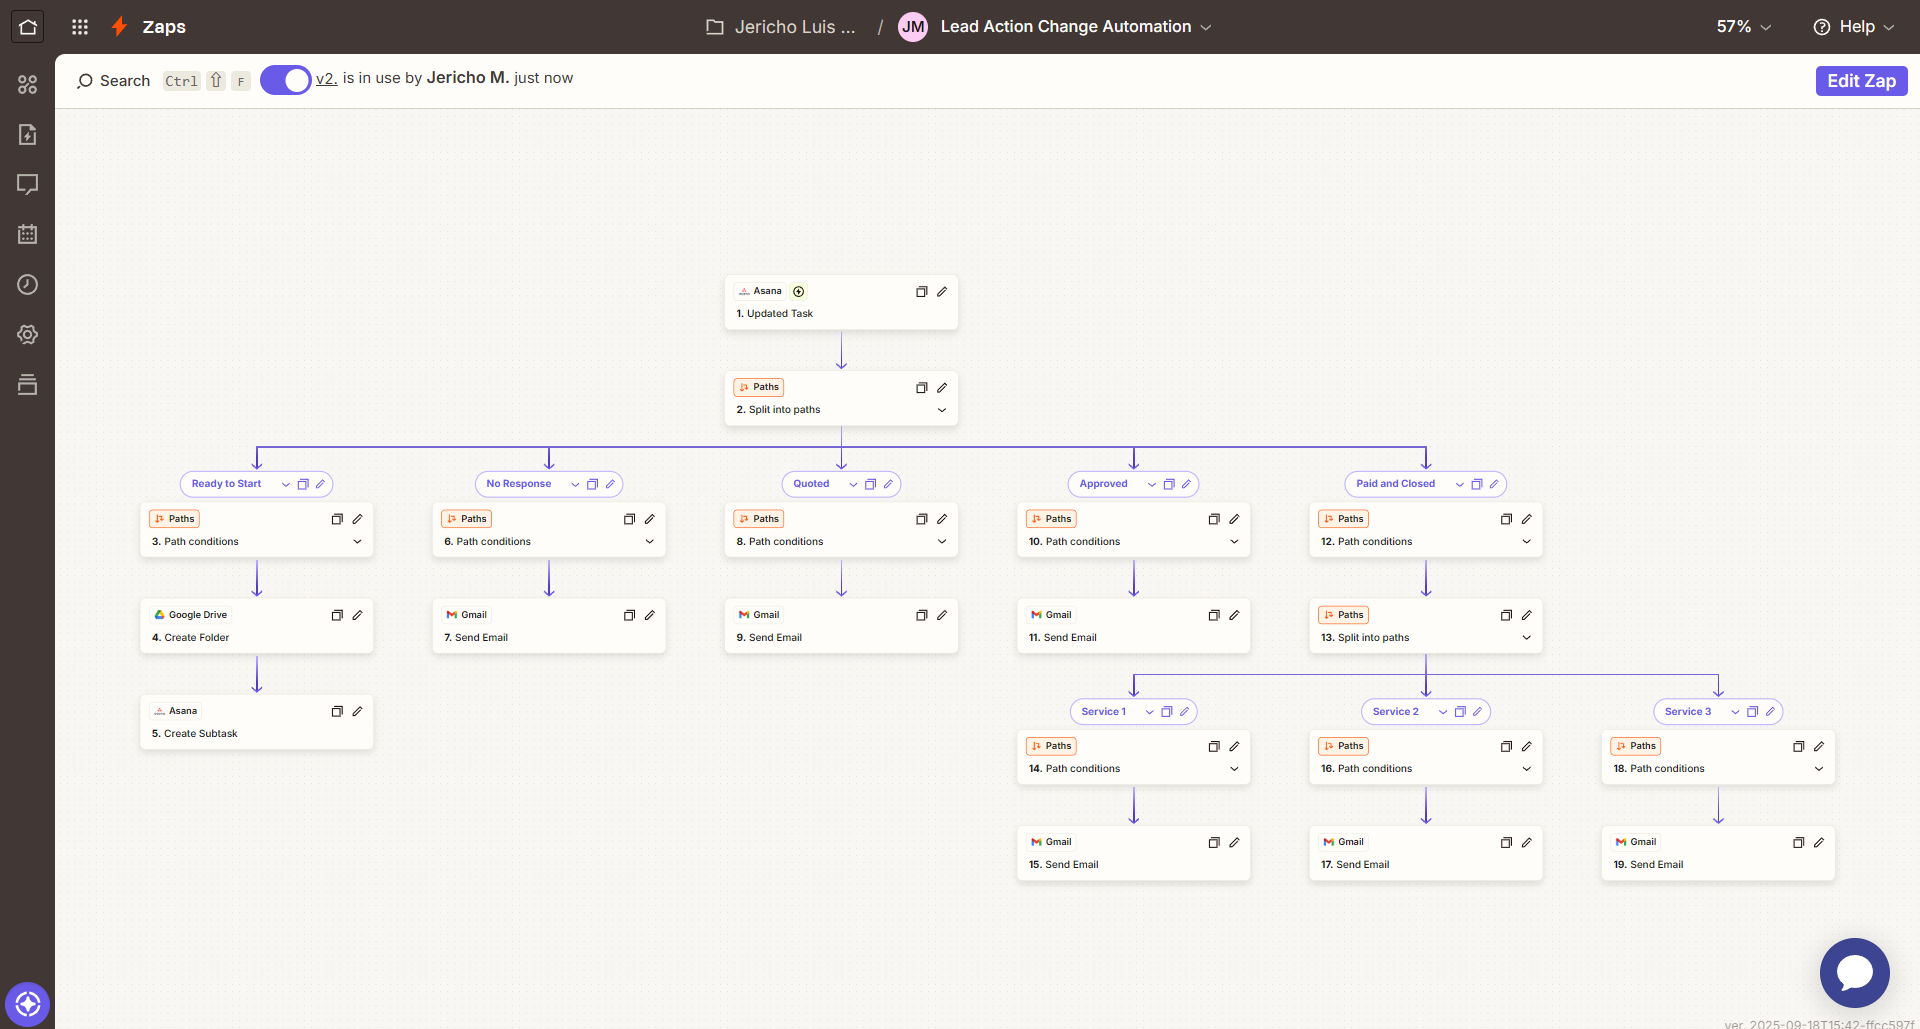Toggle the Zap on/off switch

286,80
